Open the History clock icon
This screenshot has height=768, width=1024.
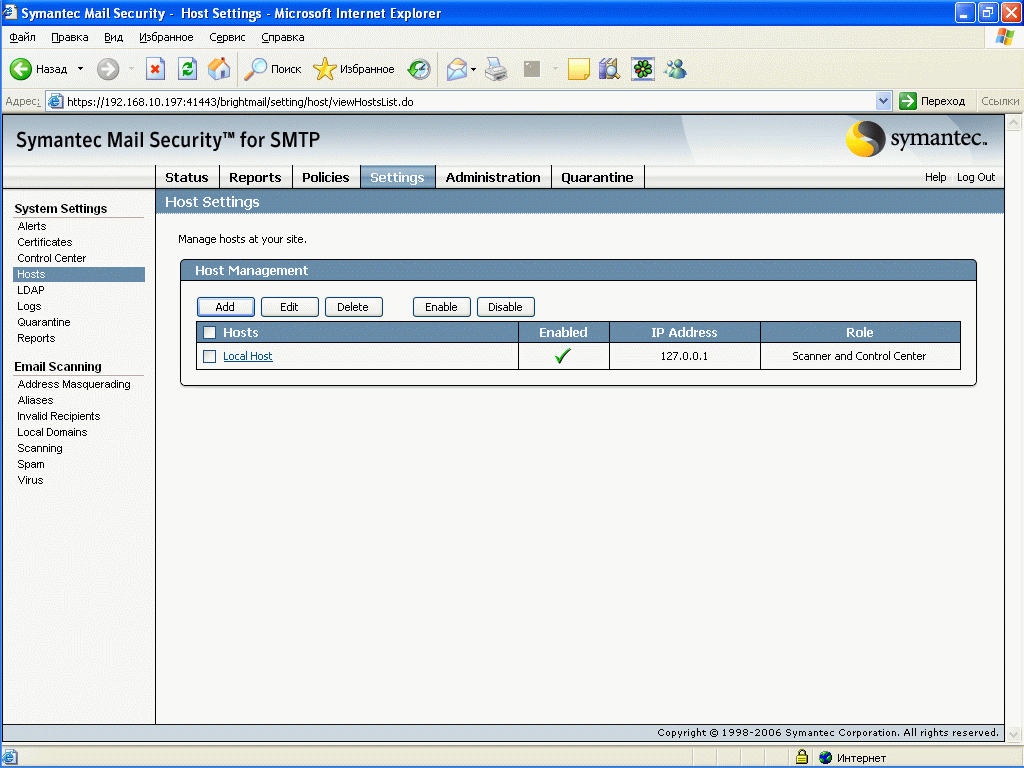point(419,69)
